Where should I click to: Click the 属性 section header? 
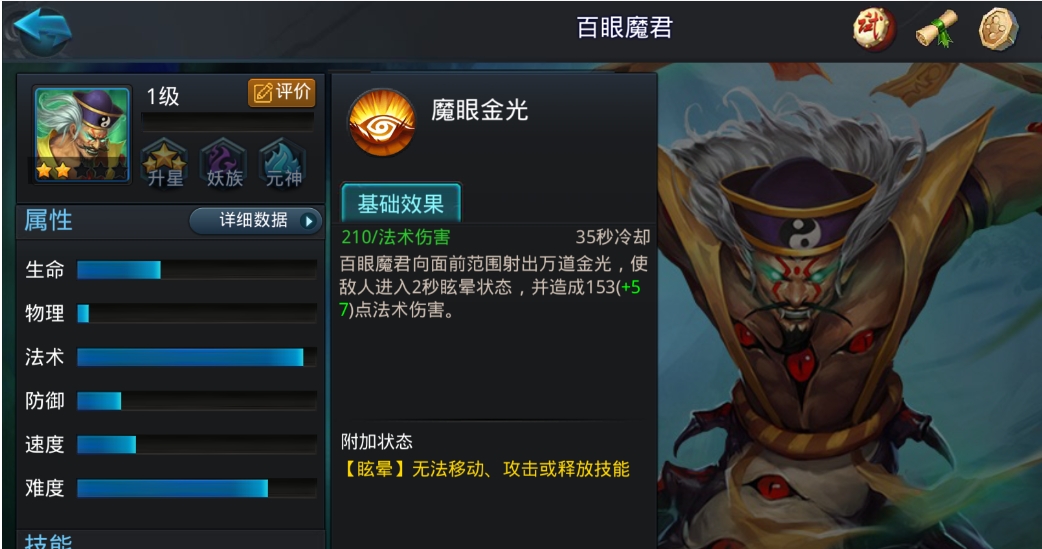tap(48, 220)
